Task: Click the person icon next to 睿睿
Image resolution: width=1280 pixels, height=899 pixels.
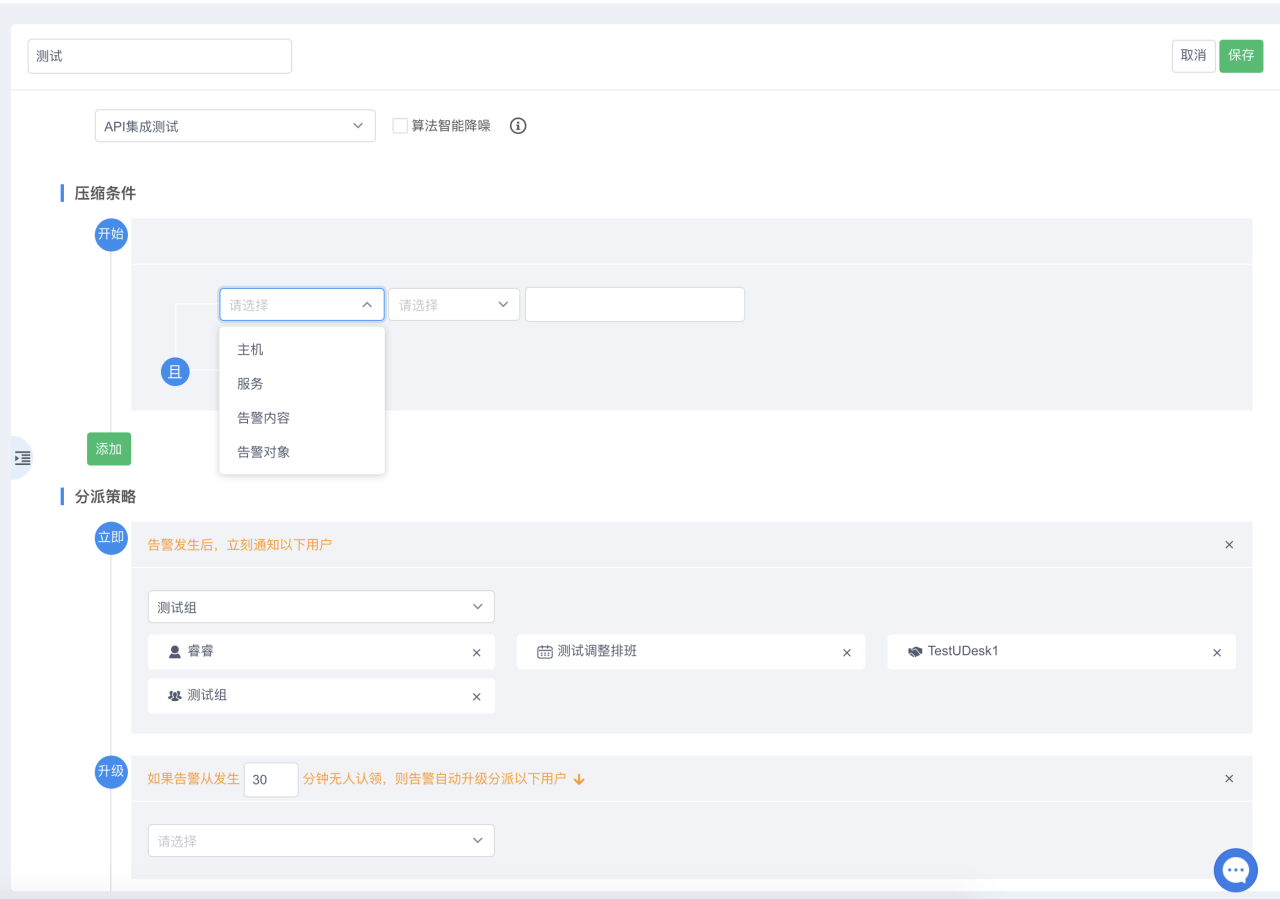Action: click(175, 652)
